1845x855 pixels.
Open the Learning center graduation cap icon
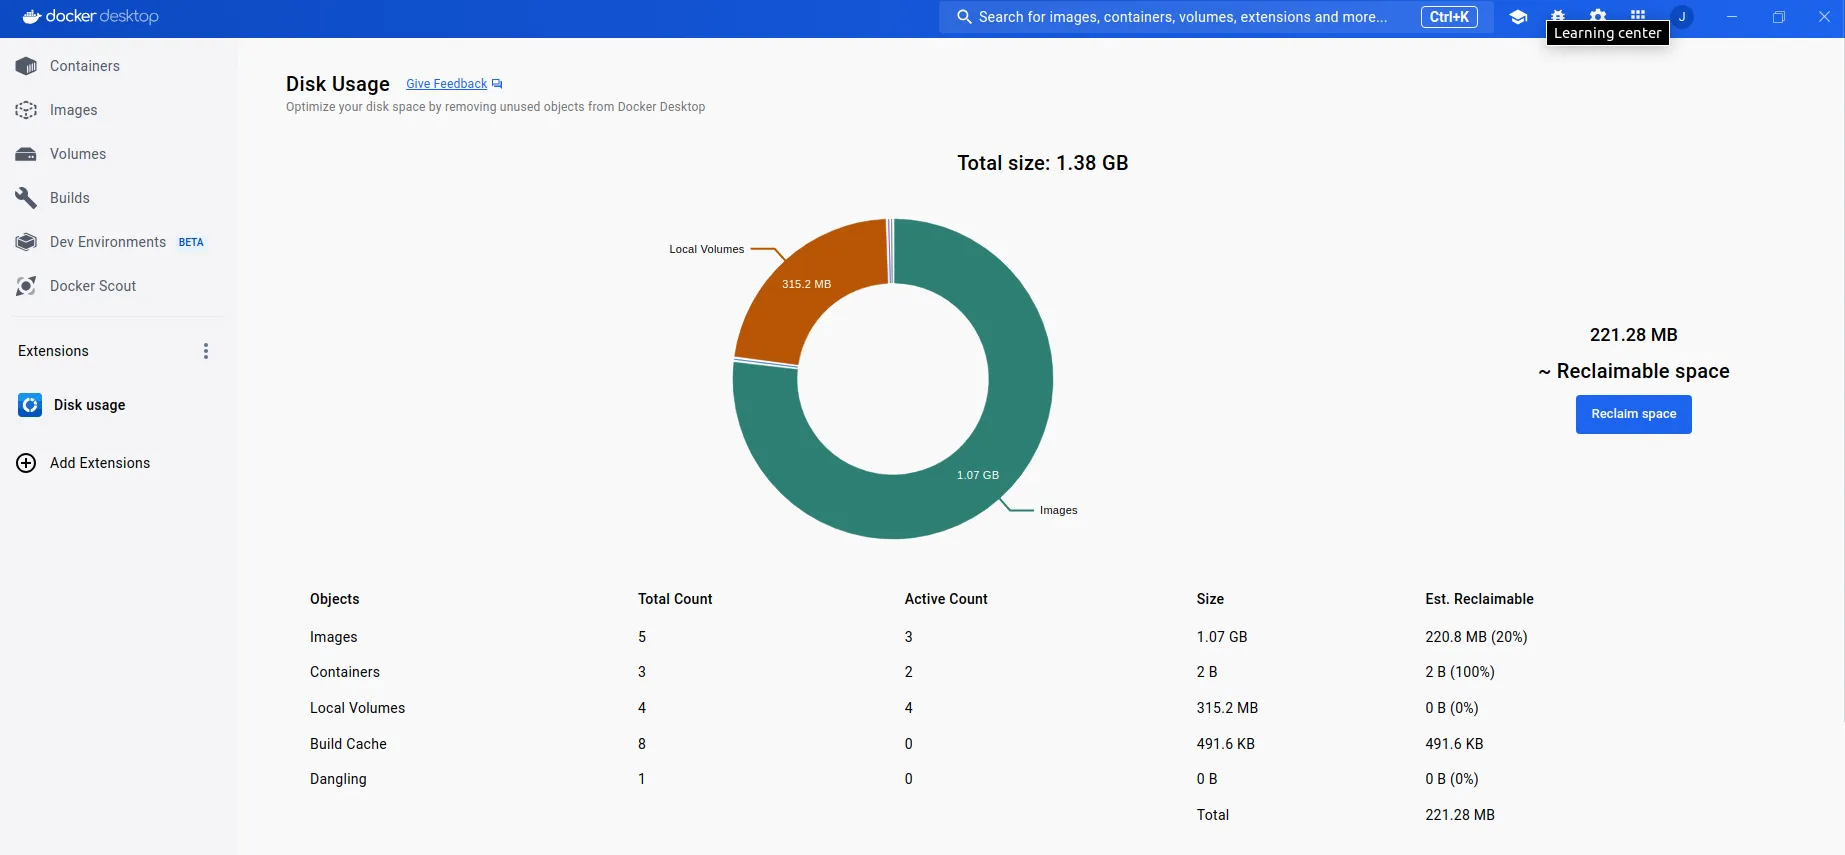point(1518,17)
